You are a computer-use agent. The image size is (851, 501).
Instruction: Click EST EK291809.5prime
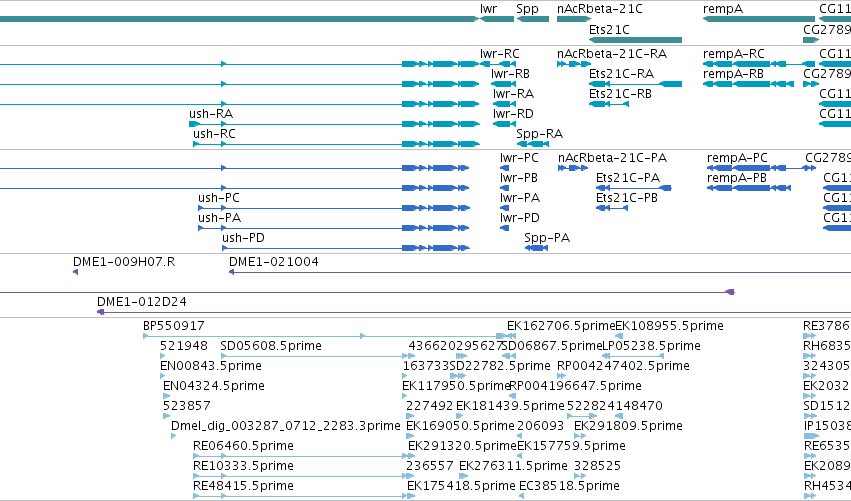pos(628,426)
